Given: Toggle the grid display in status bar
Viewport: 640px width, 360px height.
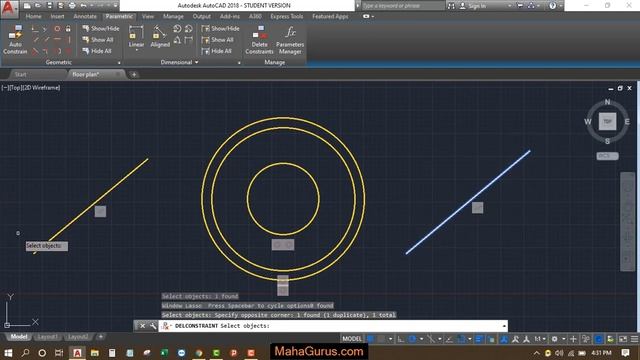Looking at the screenshot, I should [x=371, y=339].
